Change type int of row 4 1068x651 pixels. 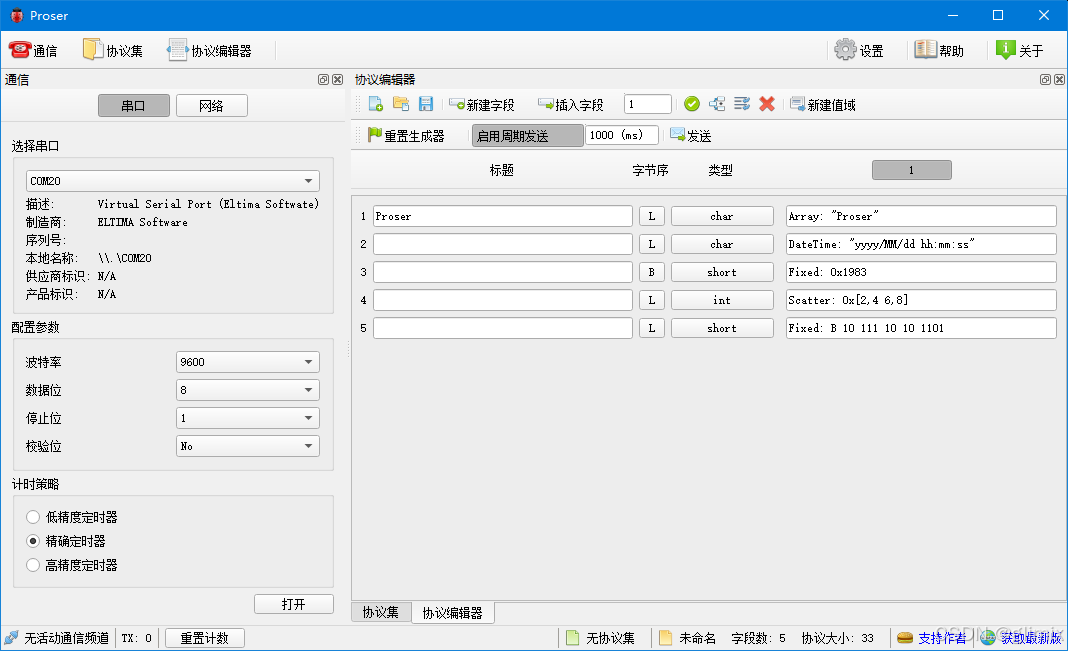722,300
